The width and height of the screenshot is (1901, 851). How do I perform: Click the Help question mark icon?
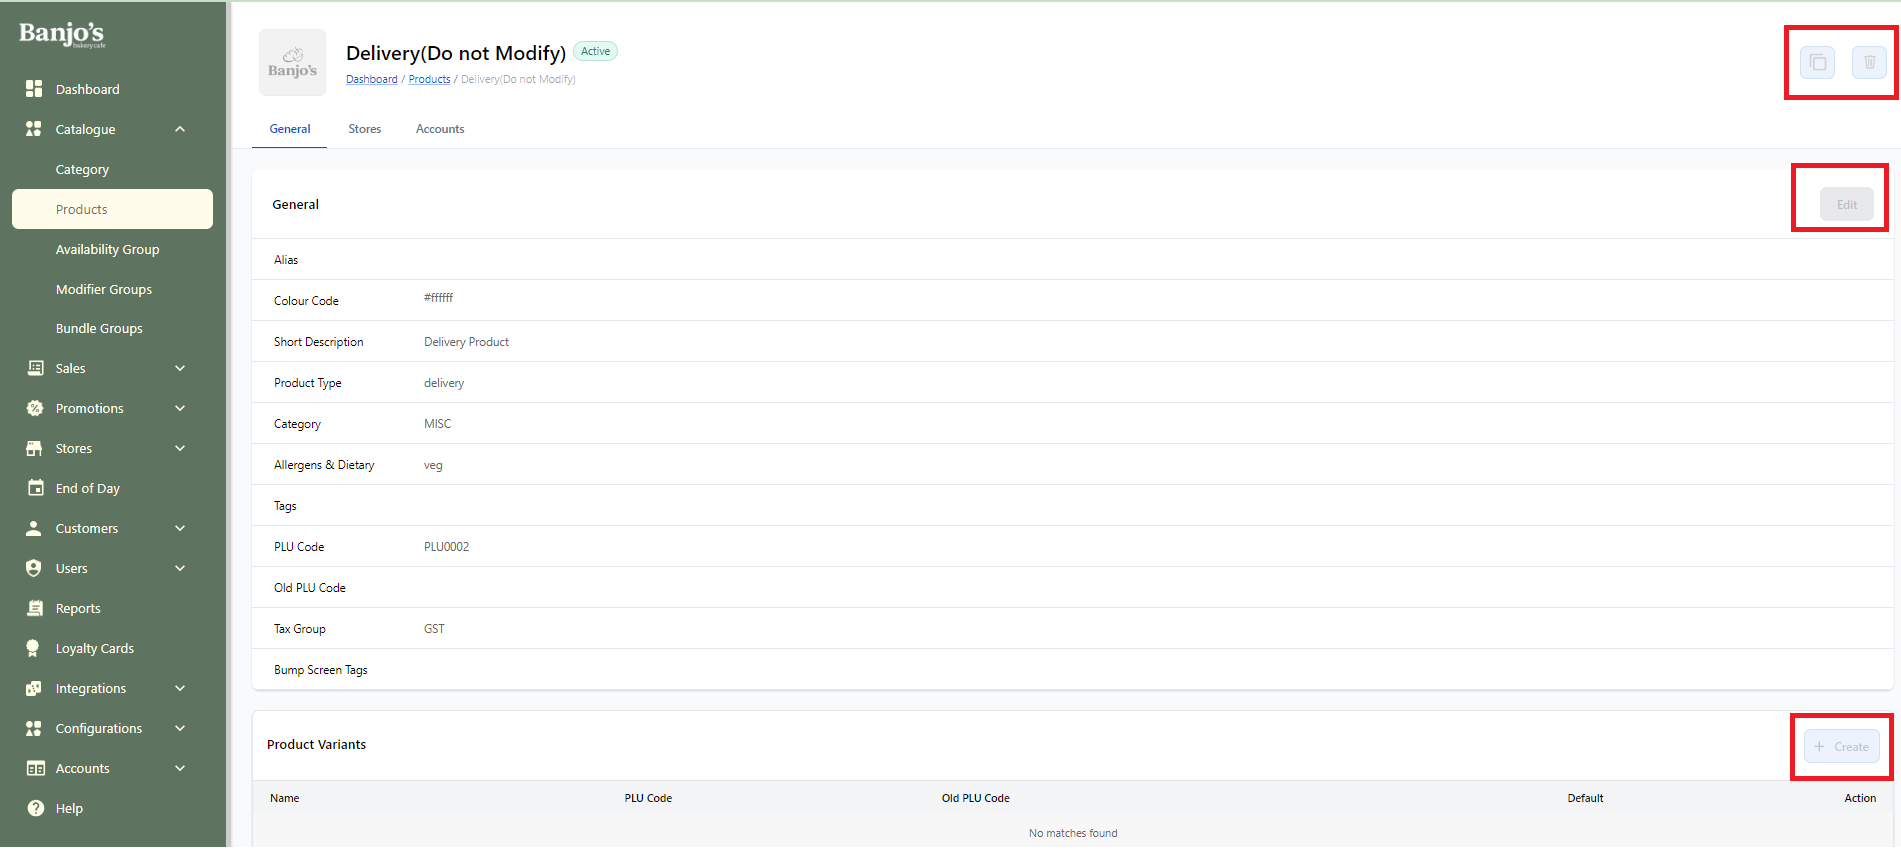point(35,808)
